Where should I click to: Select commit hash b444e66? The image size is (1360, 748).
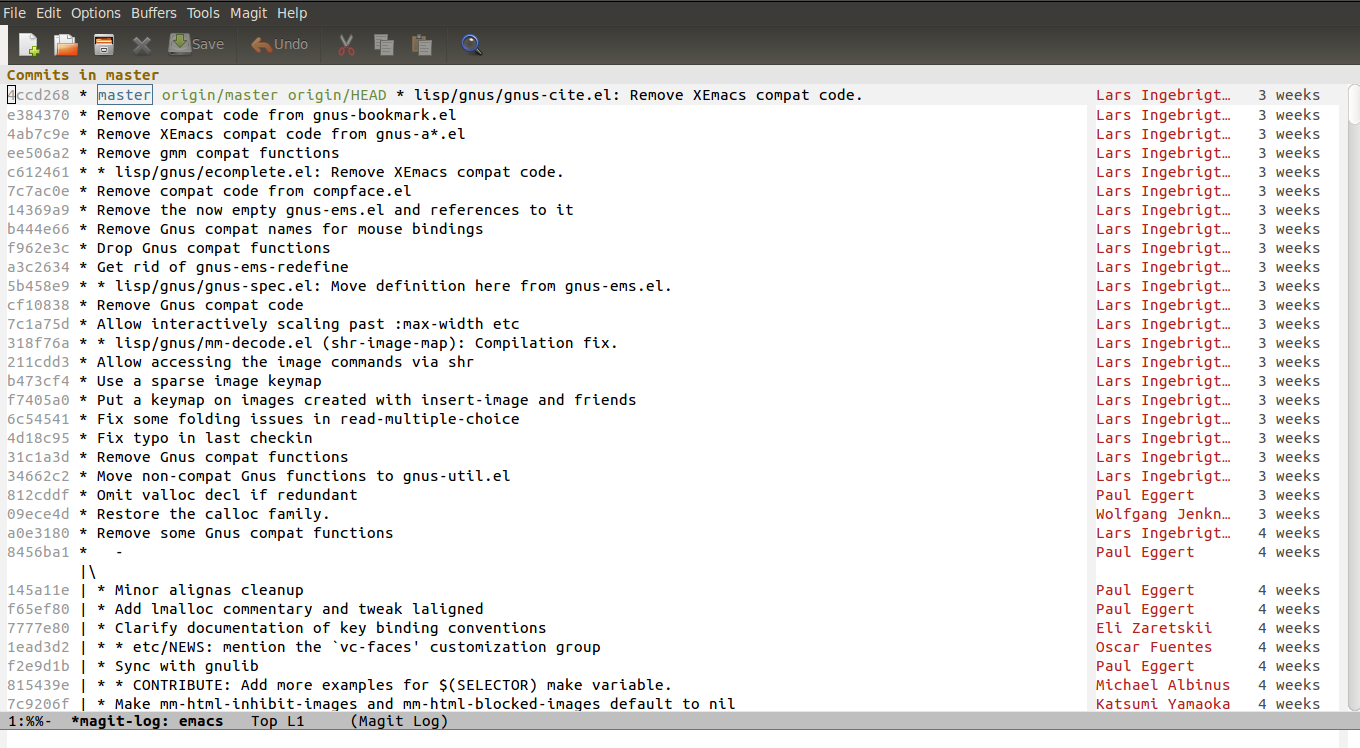[39, 229]
